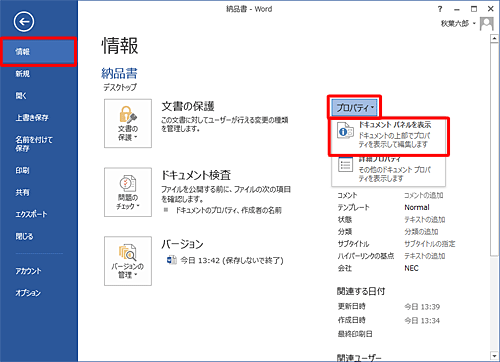This screenshot has width=500, height=362.
Task: Click the 納品書 document title
Action: pos(119,74)
